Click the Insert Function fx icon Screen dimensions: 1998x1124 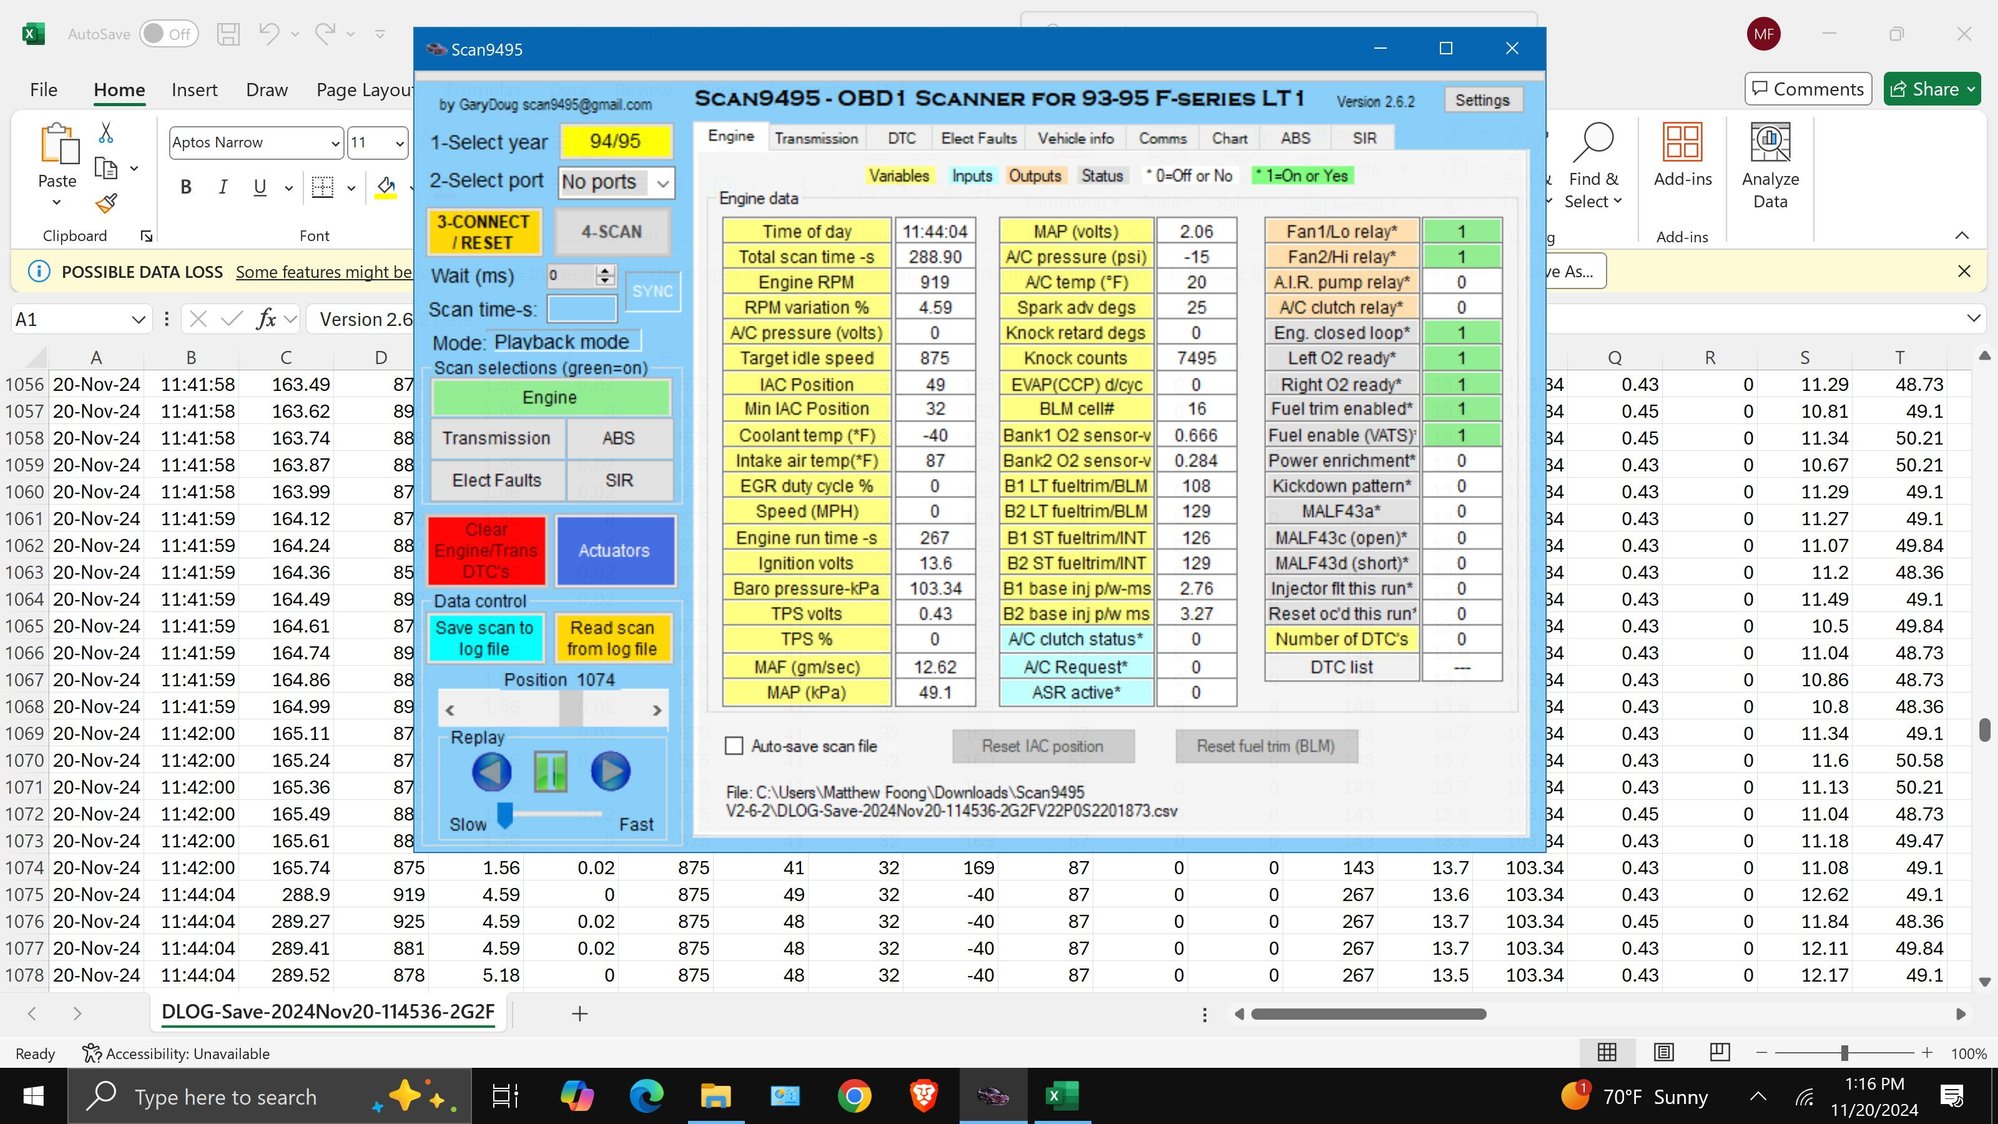click(266, 319)
